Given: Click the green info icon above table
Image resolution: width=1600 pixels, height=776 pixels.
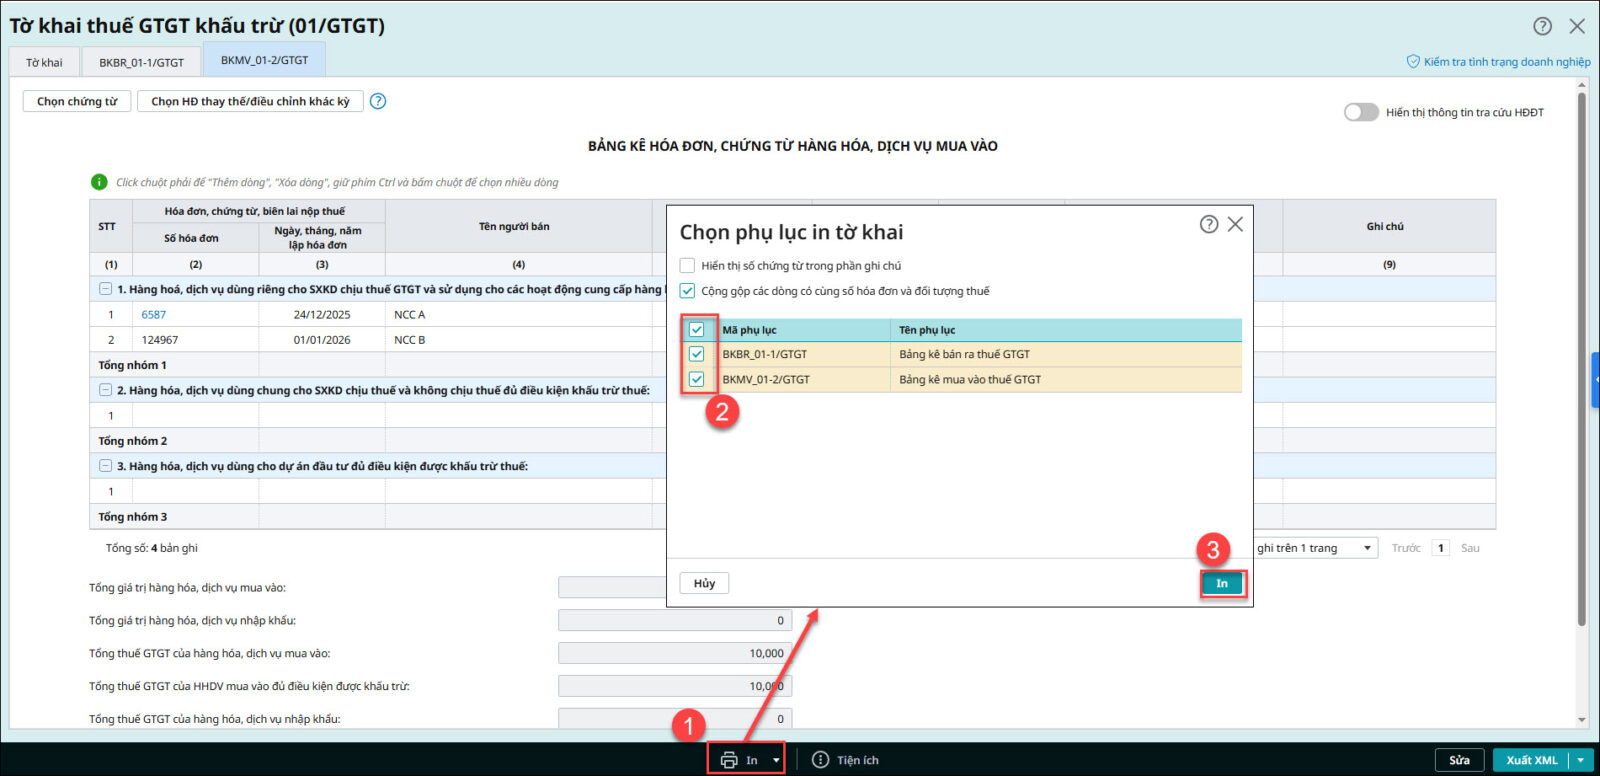Looking at the screenshot, I should click(x=99, y=182).
